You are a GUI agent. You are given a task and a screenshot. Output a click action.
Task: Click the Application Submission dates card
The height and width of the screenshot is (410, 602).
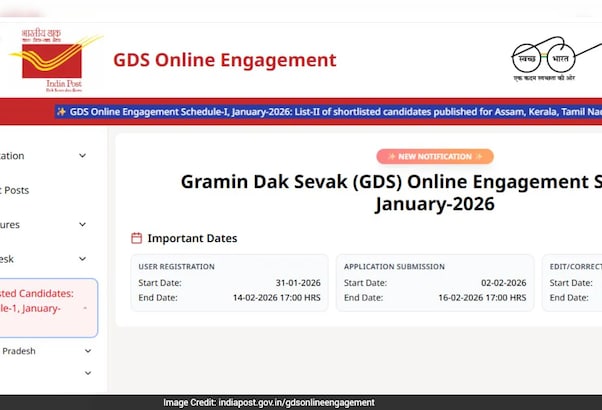pos(435,283)
